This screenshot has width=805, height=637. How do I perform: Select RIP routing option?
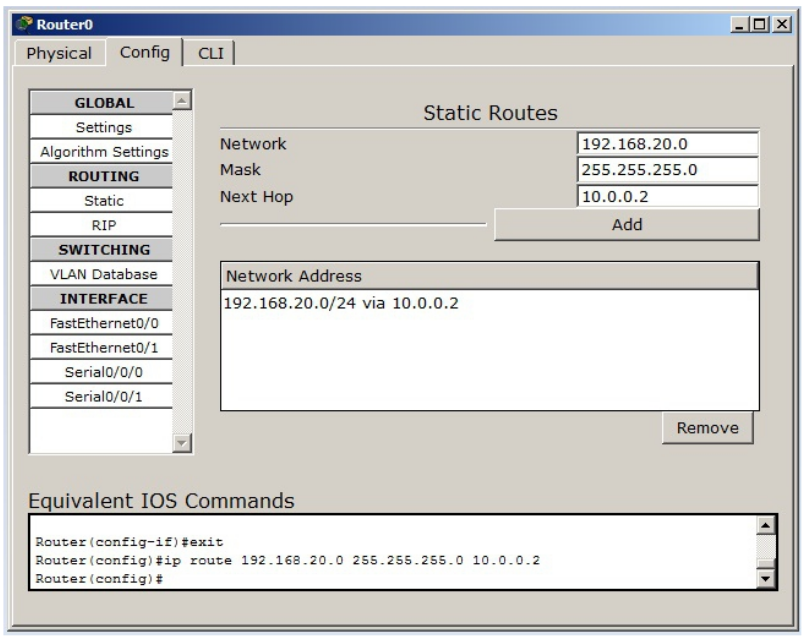(x=103, y=225)
